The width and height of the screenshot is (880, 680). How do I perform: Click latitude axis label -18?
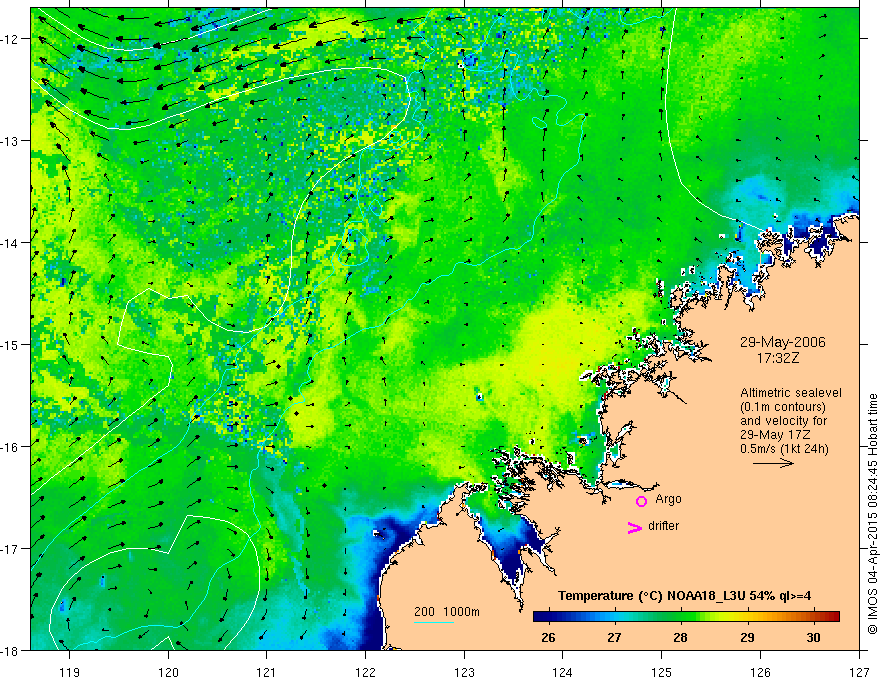pos(9,650)
